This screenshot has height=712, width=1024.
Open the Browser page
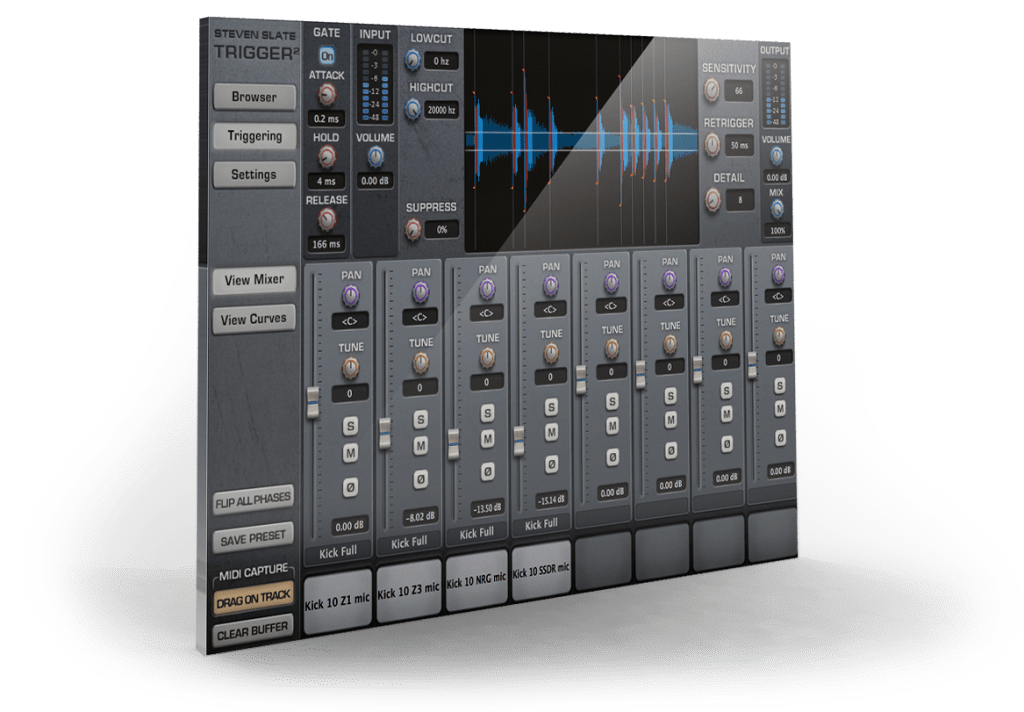tap(254, 97)
